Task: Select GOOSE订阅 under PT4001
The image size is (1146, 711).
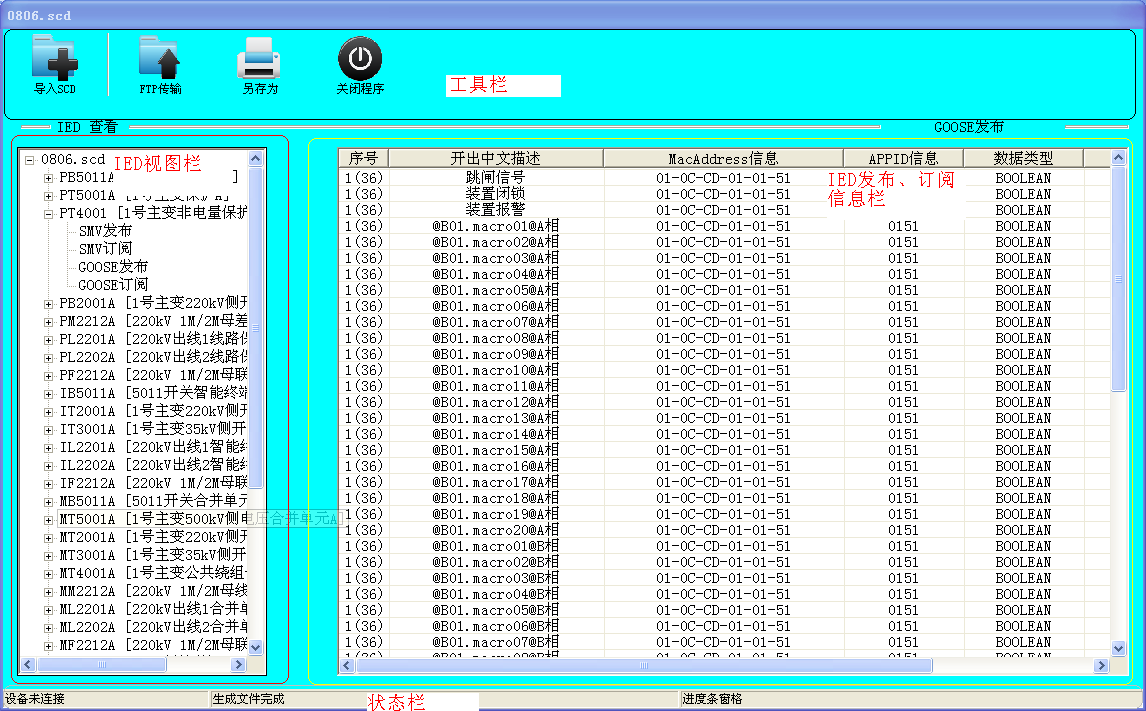Action: point(113,285)
